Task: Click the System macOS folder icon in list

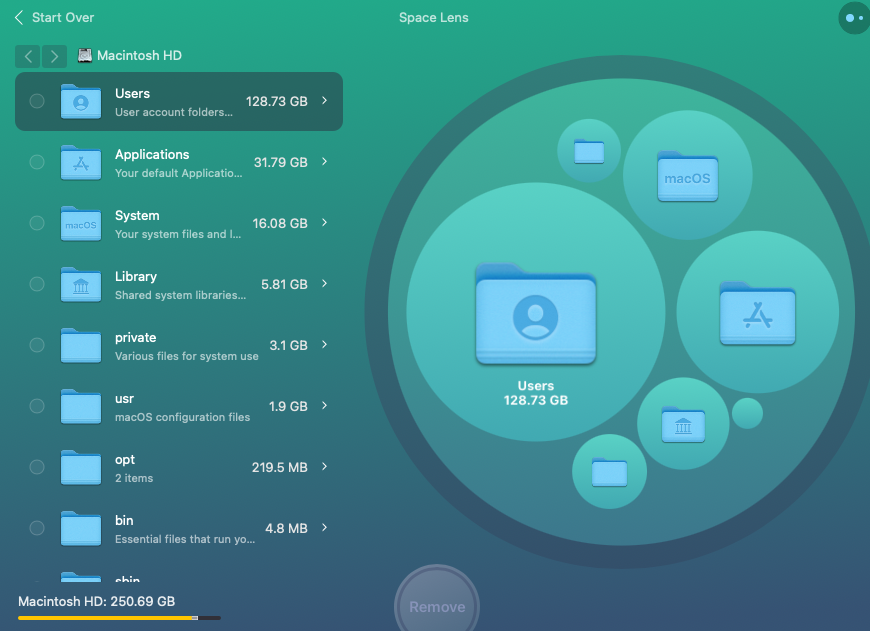Action: pos(81,224)
